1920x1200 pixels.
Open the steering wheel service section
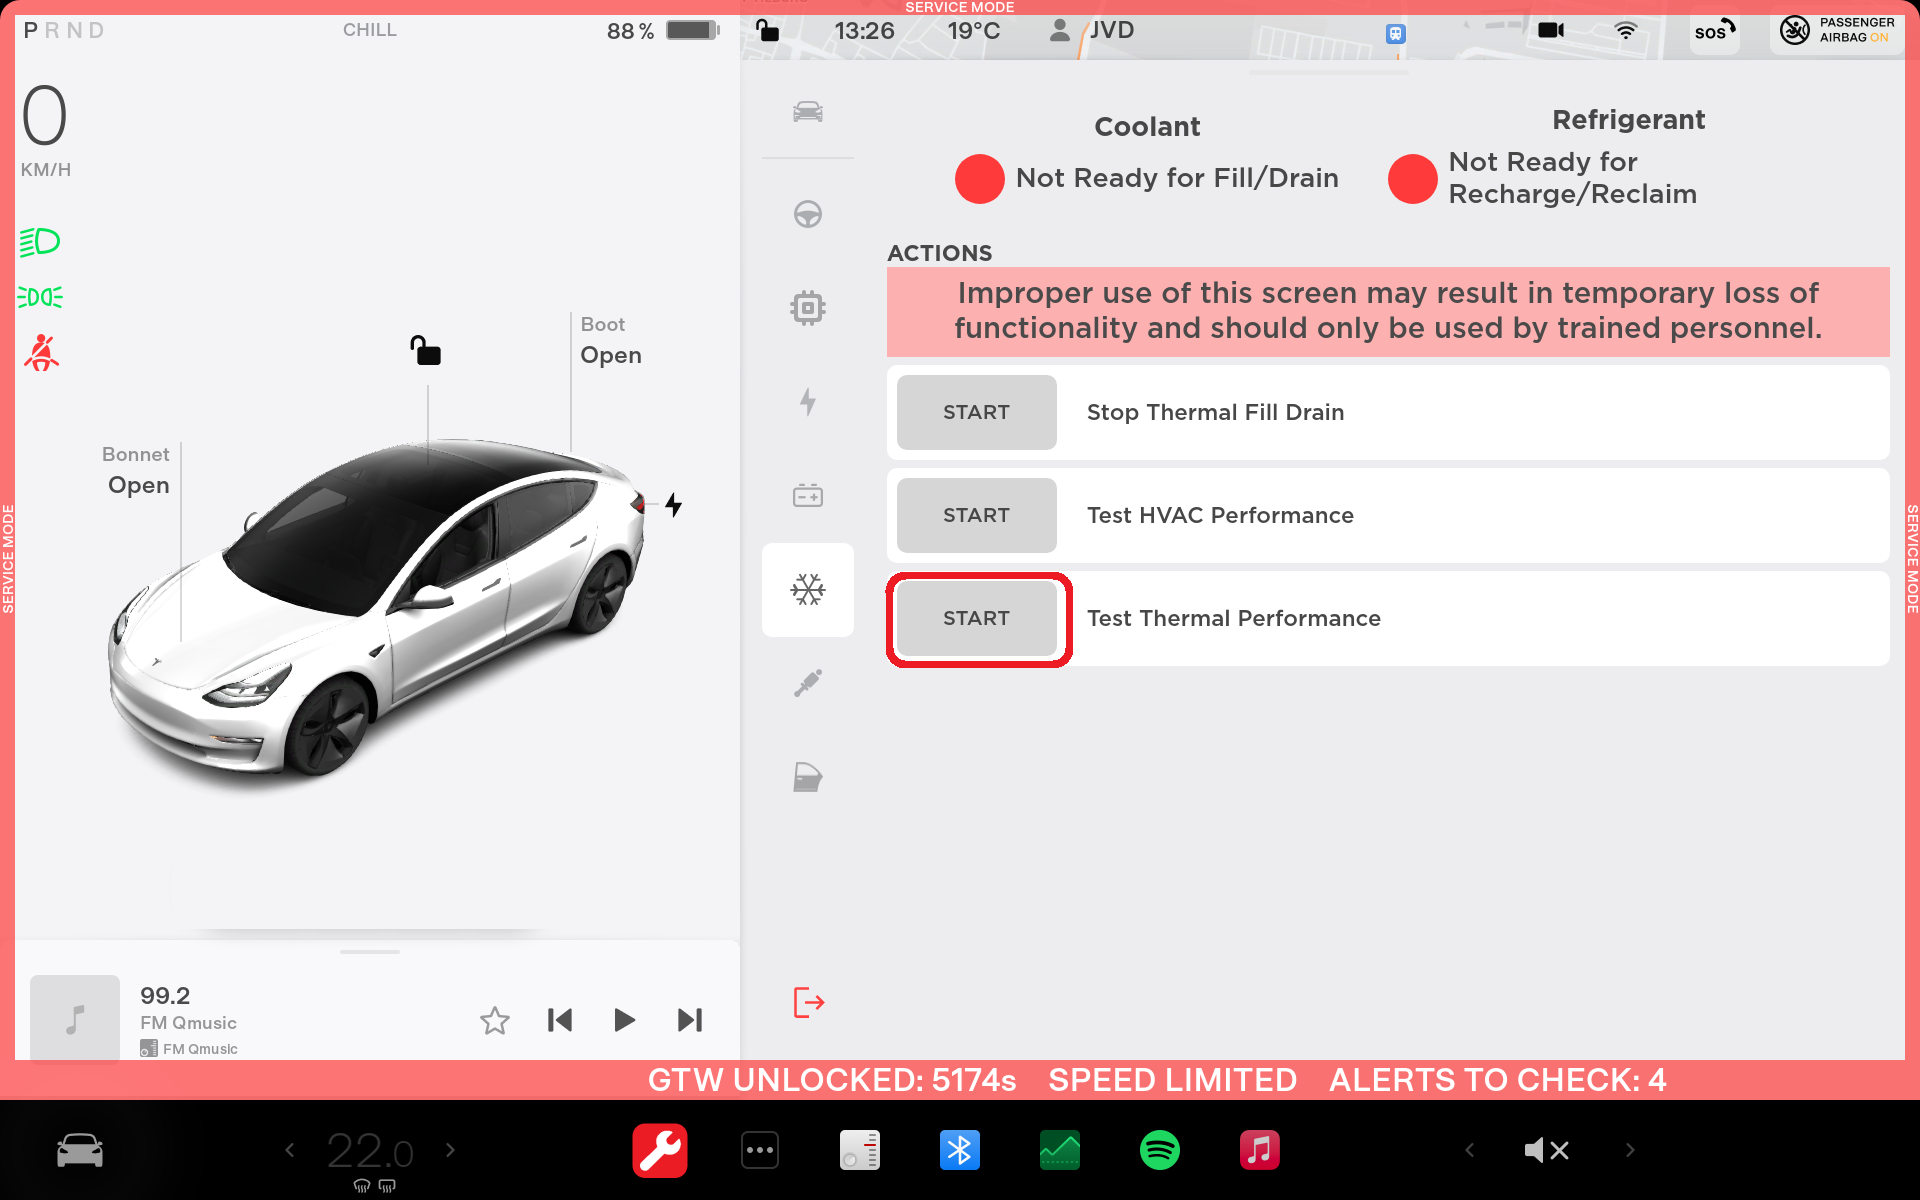pos(807,214)
